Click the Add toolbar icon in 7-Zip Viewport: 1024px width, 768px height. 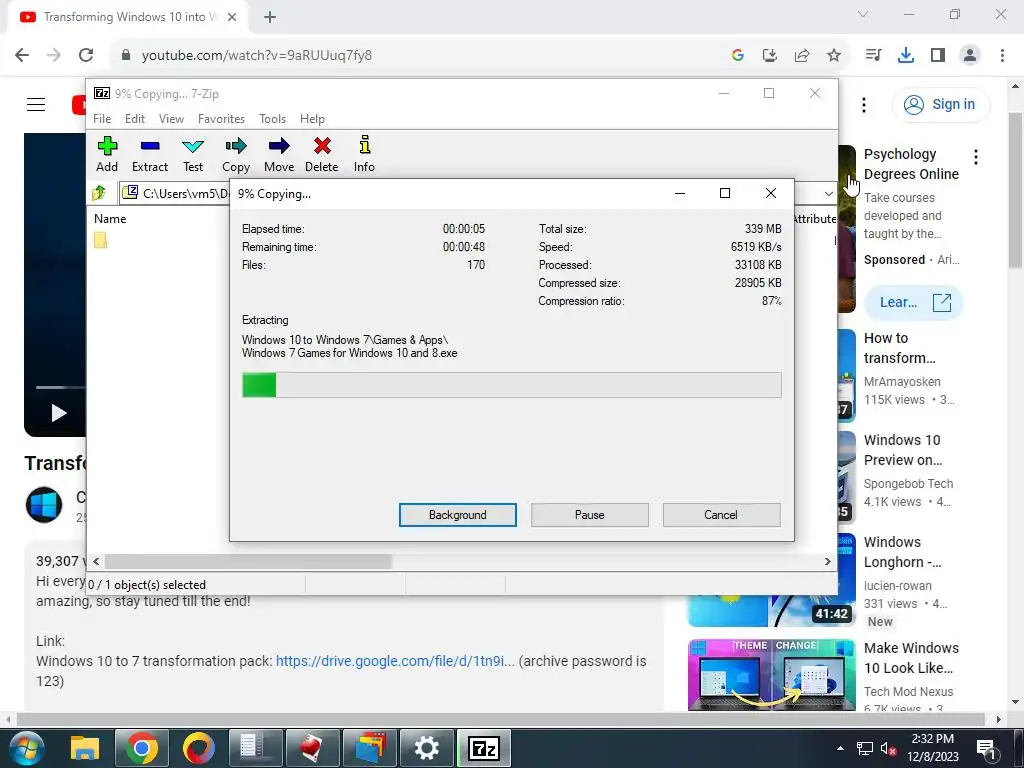[x=107, y=154]
